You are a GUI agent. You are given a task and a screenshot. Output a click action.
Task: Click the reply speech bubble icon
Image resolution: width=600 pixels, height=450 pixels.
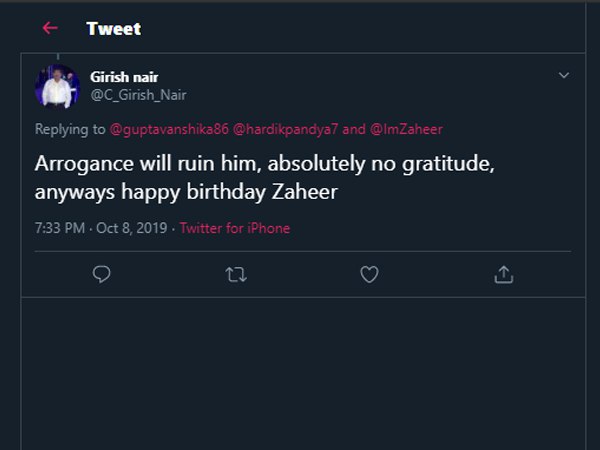coord(101,273)
